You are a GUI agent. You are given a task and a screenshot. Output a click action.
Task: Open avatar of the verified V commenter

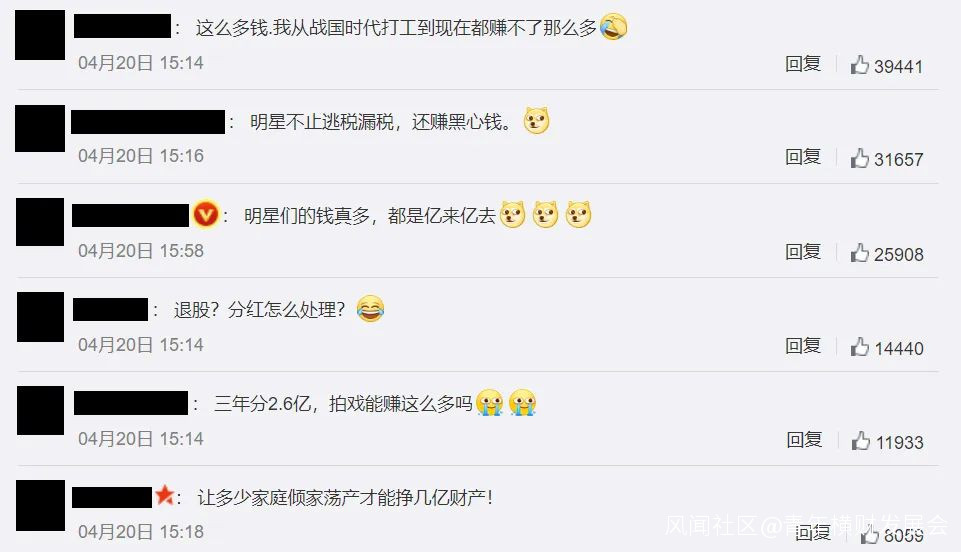40,222
